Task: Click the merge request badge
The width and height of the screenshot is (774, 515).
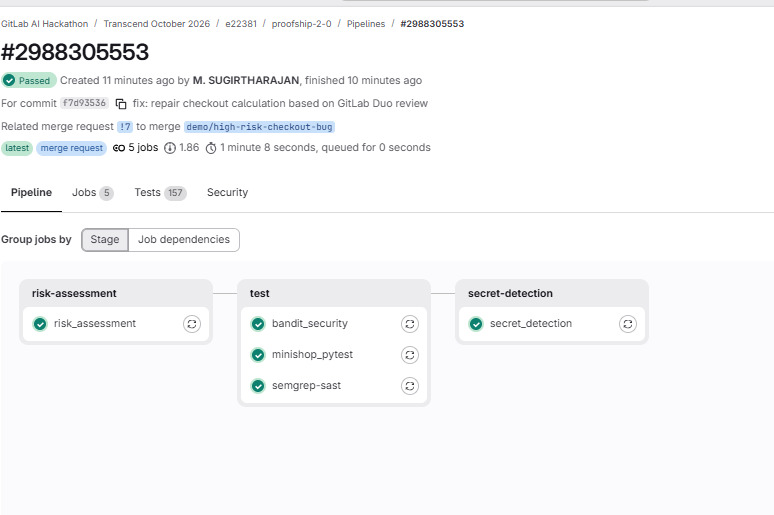Action: click(x=72, y=148)
